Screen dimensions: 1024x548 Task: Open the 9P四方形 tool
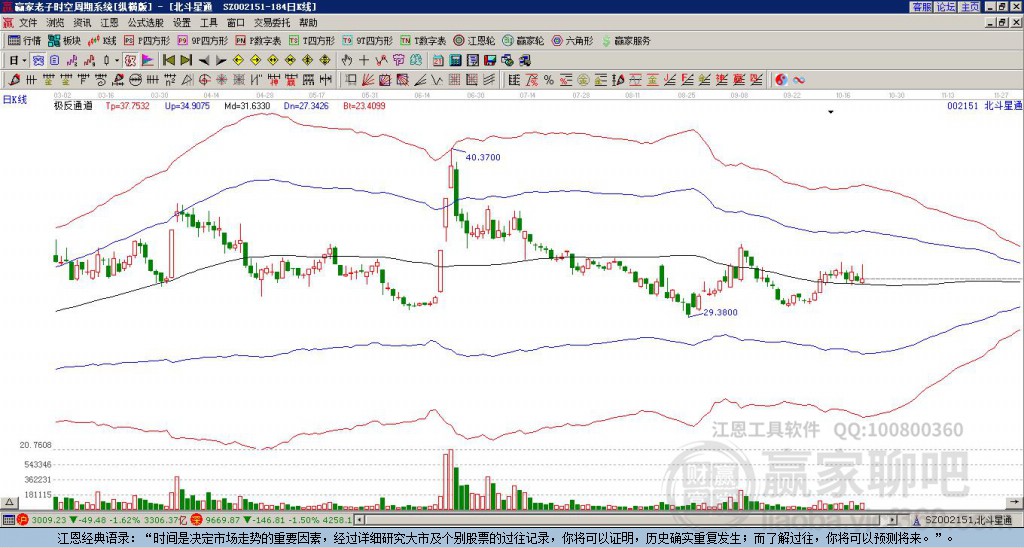point(202,40)
